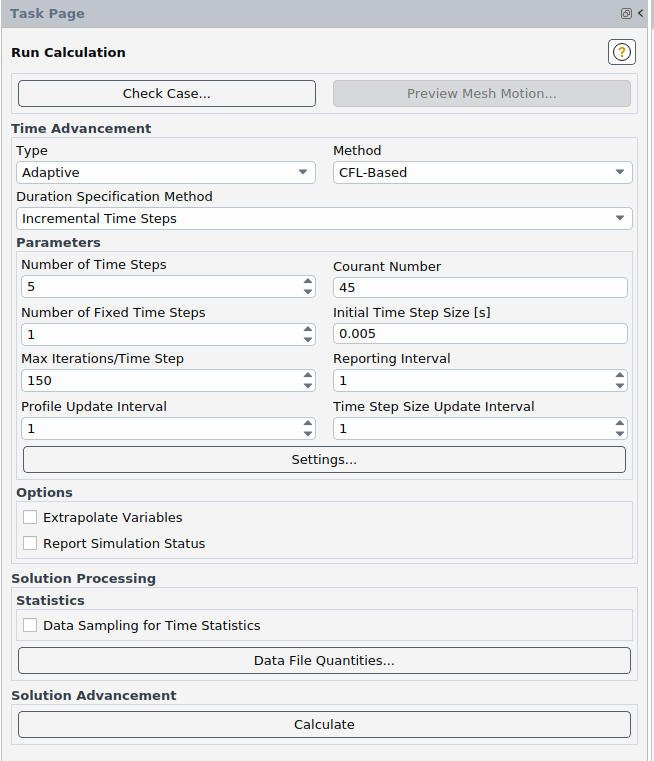This screenshot has height=761, width=654.
Task: Decrease Time Step Size Update Interval value
Action: point(620,433)
